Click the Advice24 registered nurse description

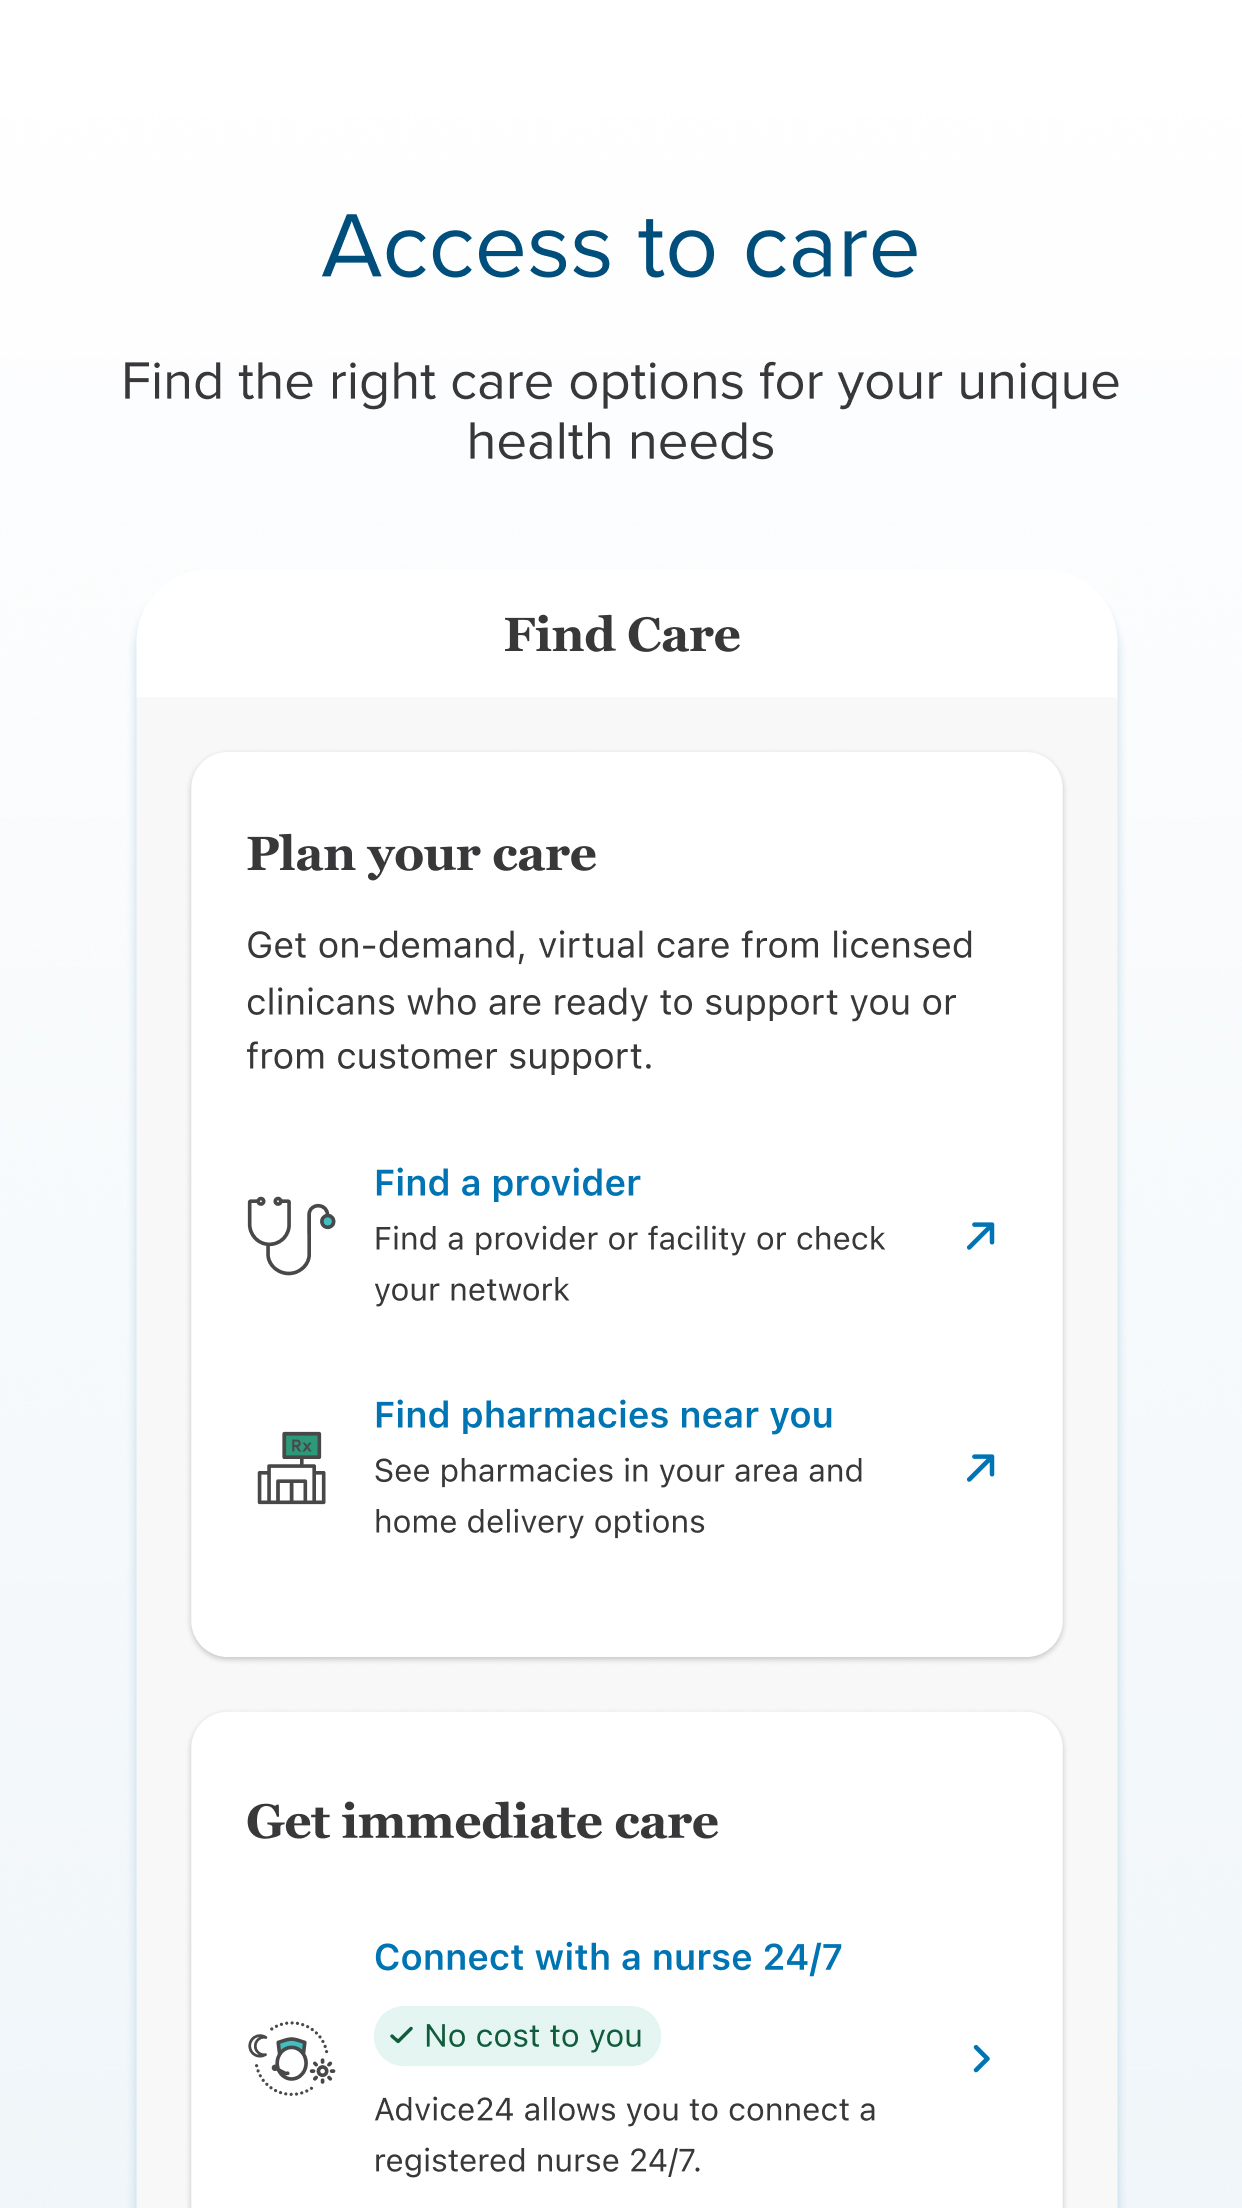(x=624, y=2135)
